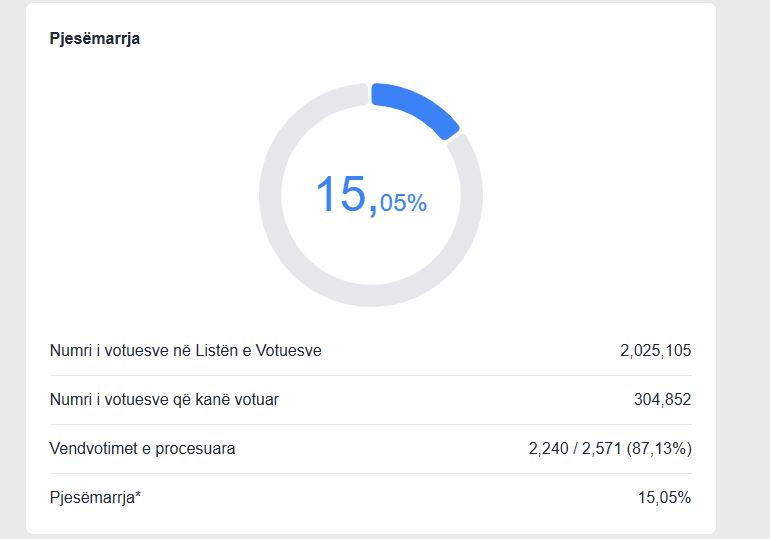Screen dimensions: 770x539
Task: Click Numri i votuesve që kanë votuar label
Action: tap(164, 400)
